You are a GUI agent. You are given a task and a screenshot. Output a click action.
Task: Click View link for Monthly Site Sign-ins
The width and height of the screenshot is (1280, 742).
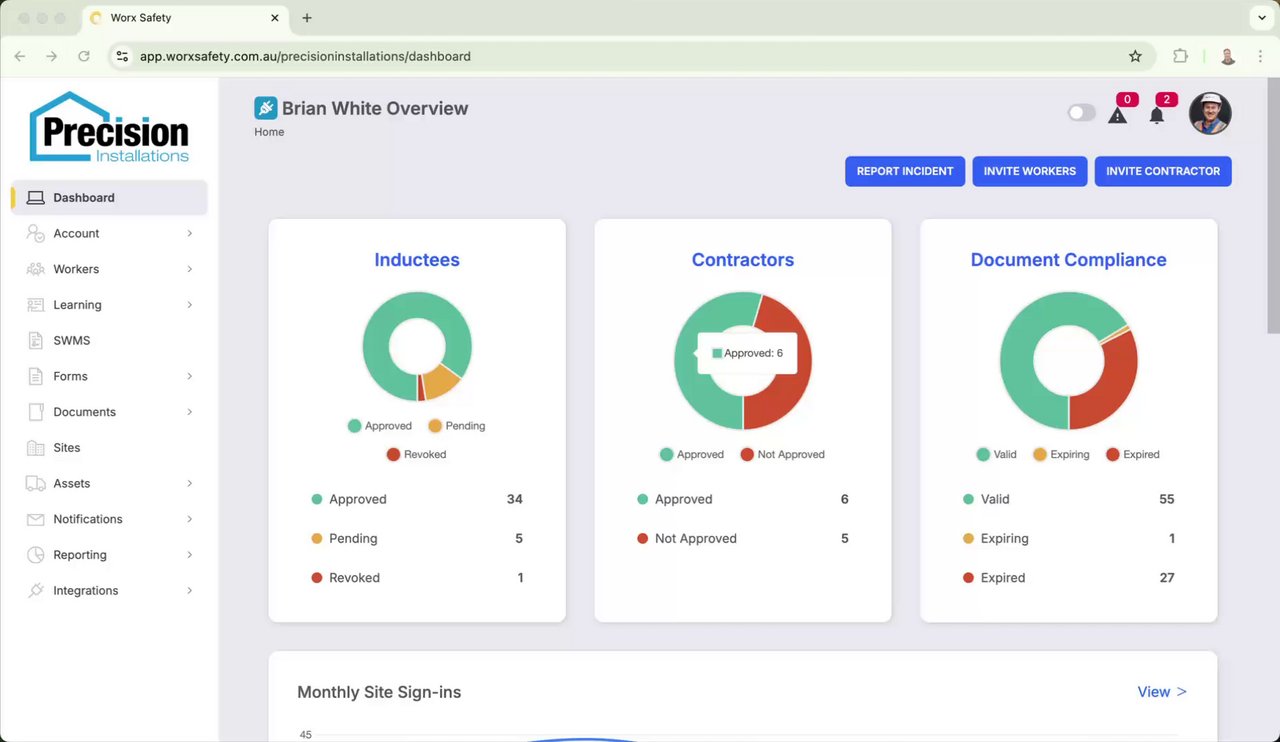[x=1162, y=692]
